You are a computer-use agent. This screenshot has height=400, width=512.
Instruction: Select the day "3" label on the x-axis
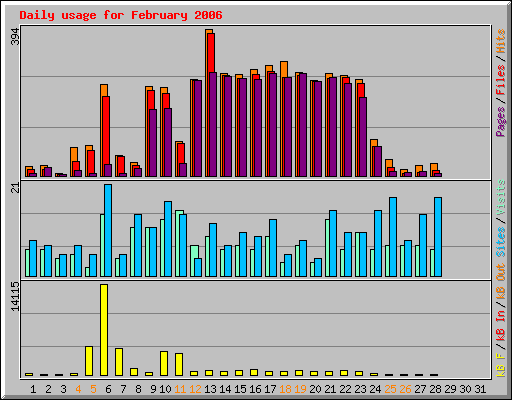pyautogui.click(x=63, y=389)
